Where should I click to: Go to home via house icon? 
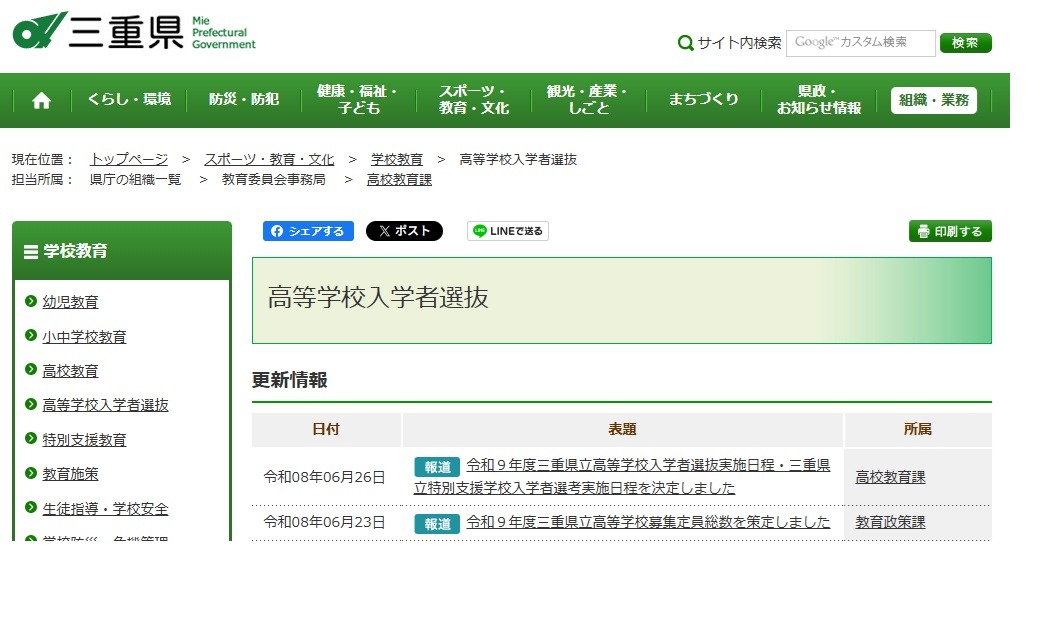pyautogui.click(x=41, y=100)
